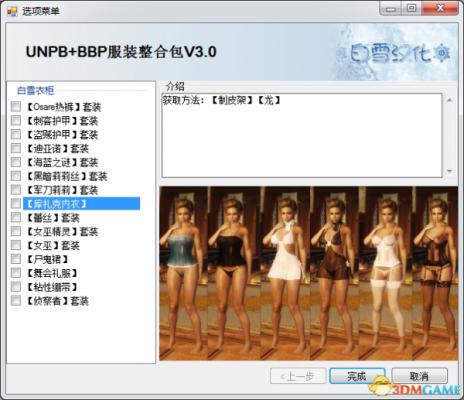
Task: Choose the 【女巫精灵】套装 entry
Action: 63,231
